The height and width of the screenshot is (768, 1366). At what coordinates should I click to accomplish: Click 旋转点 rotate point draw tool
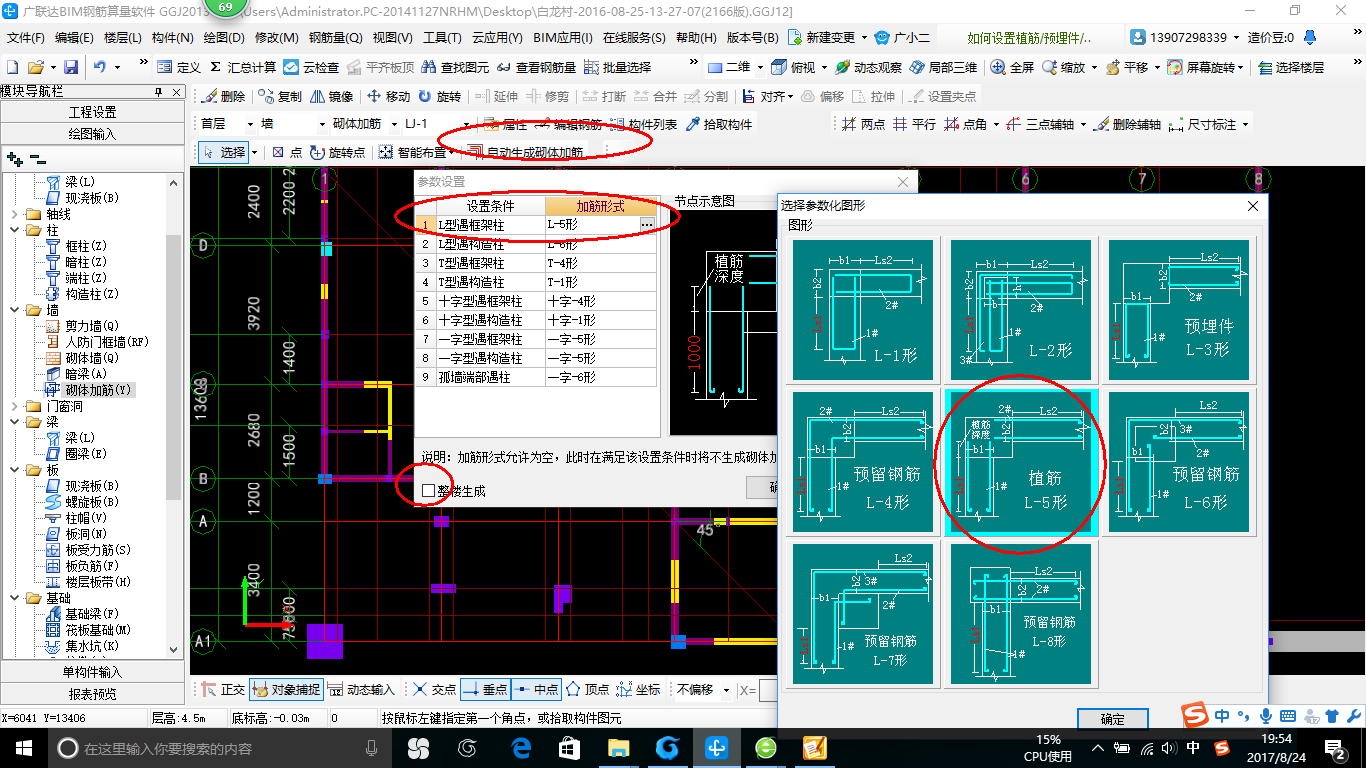click(337, 152)
